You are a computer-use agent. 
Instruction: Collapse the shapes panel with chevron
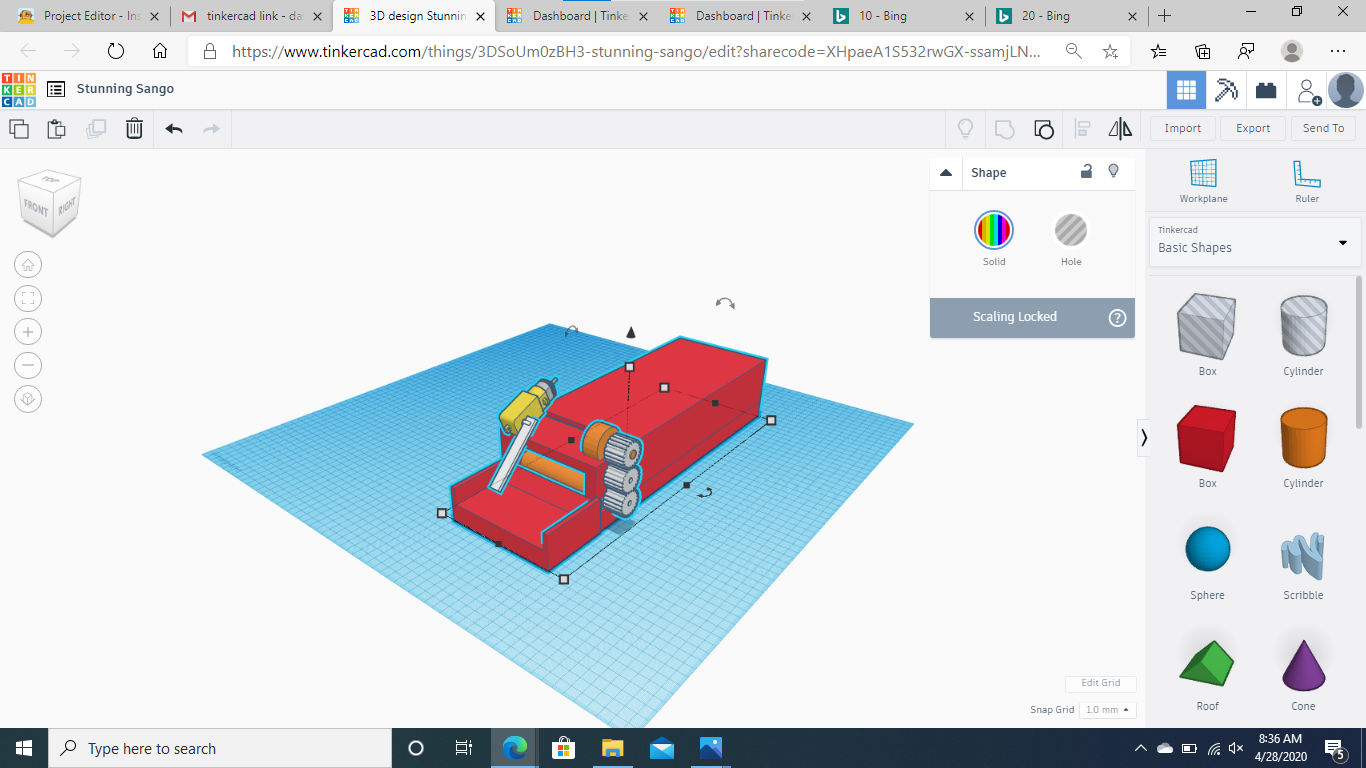click(1144, 437)
